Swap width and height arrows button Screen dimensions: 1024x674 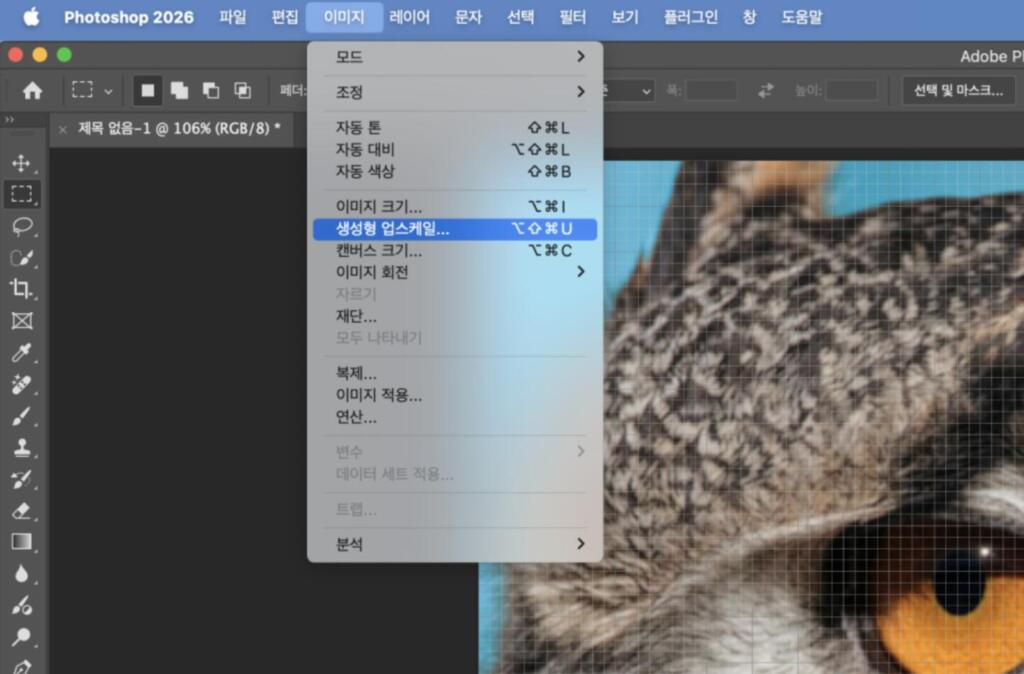coord(766,91)
